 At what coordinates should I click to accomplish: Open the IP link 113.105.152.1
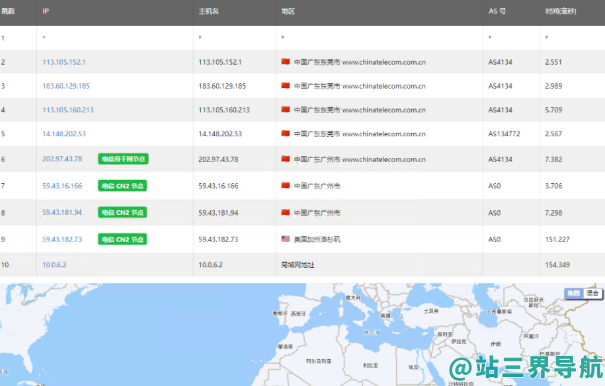click(64, 62)
